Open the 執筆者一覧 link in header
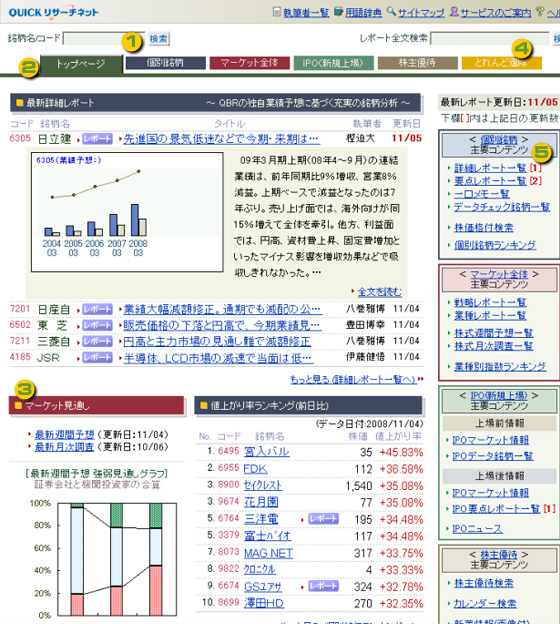 pos(306,13)
